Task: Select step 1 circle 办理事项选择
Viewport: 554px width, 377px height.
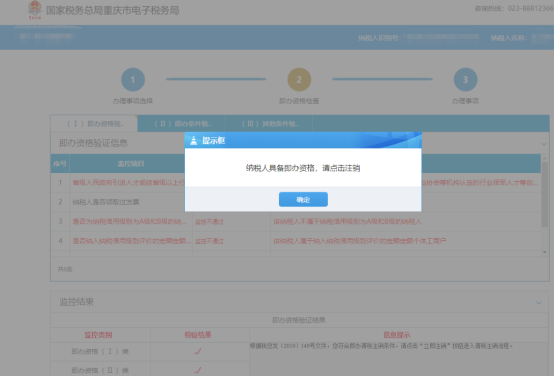Action: click(x=133, y=79)
